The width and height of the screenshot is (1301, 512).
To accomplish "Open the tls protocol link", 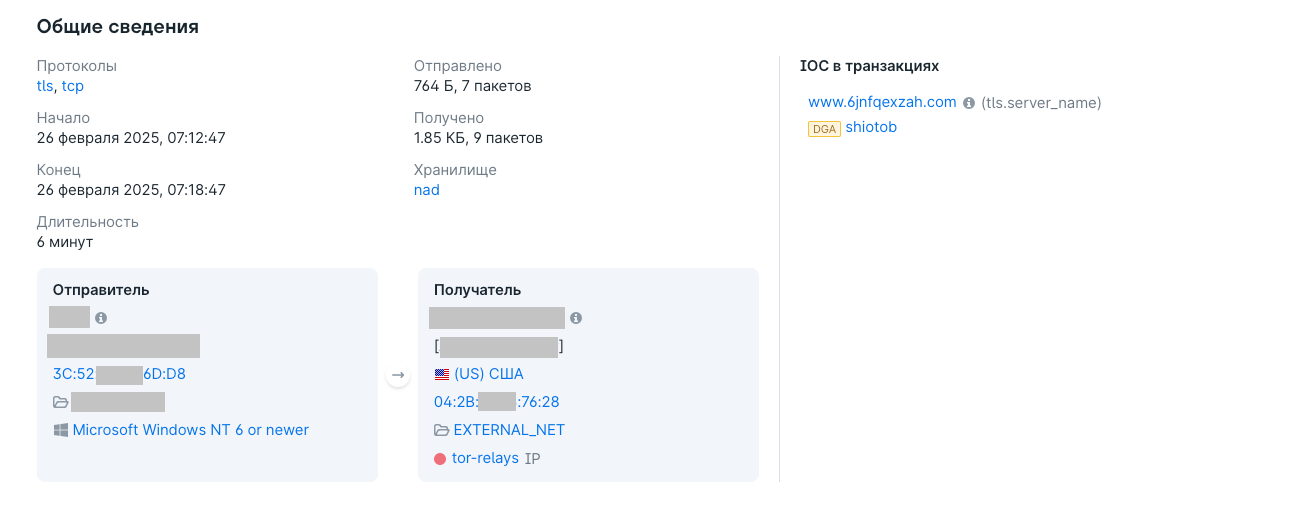I will (x=45, y=86).
